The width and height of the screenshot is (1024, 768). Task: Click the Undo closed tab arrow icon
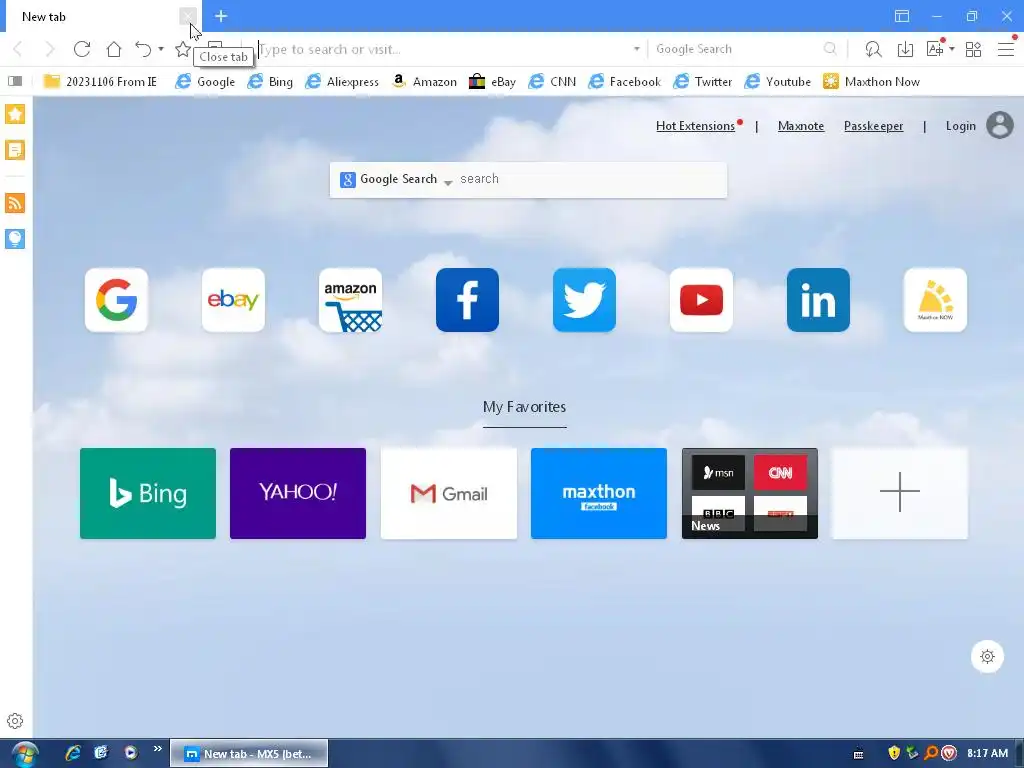143,49
